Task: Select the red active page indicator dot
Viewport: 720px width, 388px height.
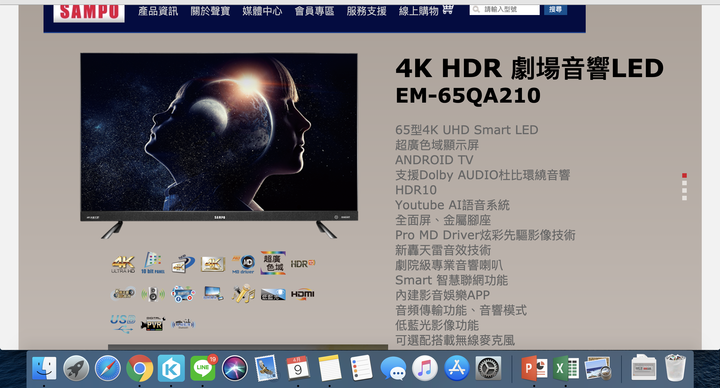Action: (x=684, y=175)
